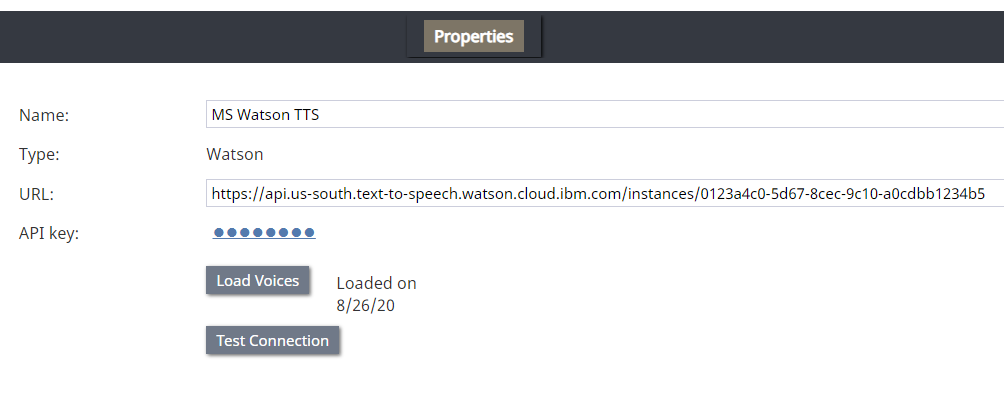
Task: Click the Test Connection button
Action: (272, 341)
